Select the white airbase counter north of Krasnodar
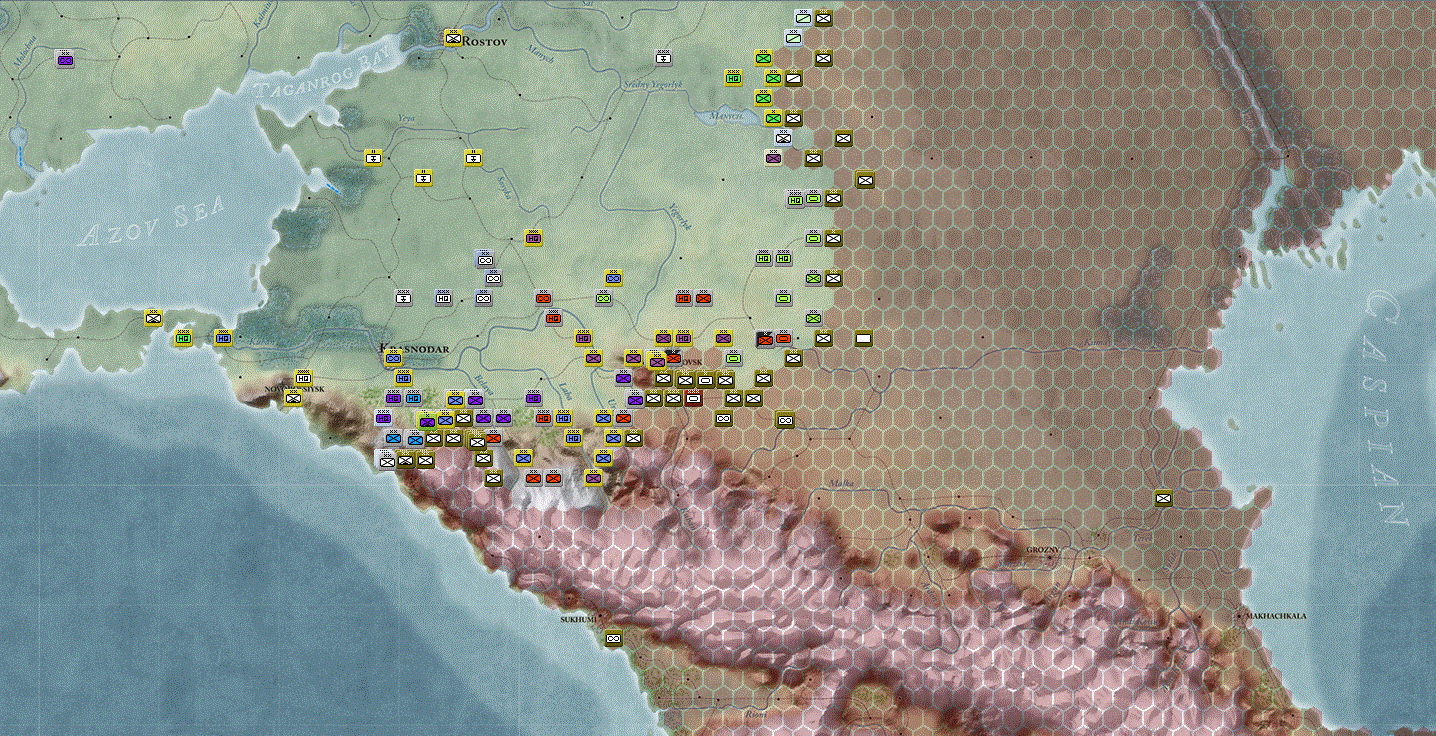 403,298
